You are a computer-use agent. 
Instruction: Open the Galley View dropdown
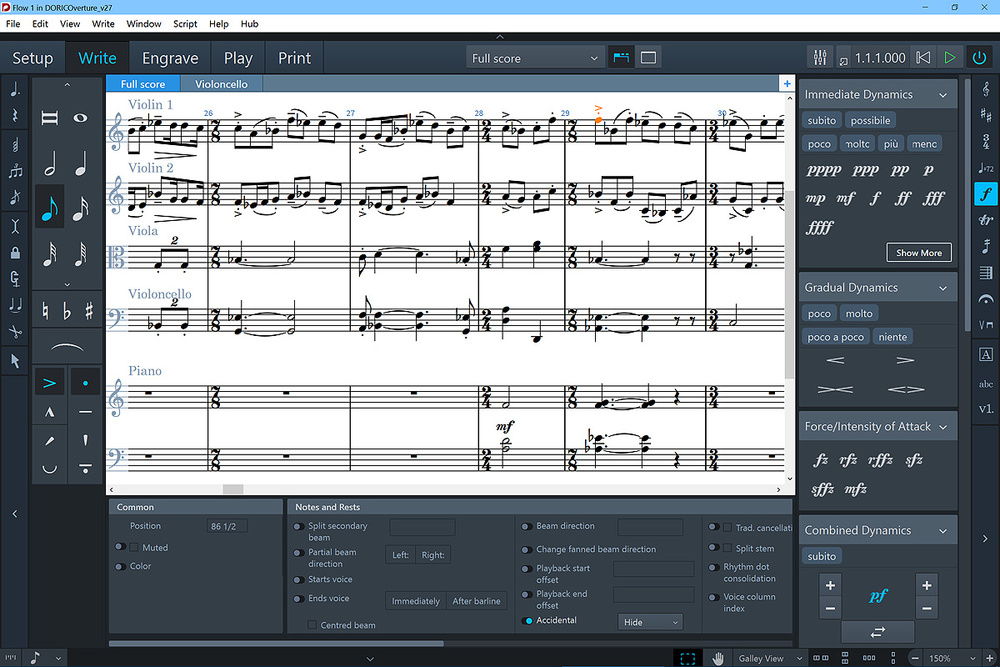click(x=770, y=658)
